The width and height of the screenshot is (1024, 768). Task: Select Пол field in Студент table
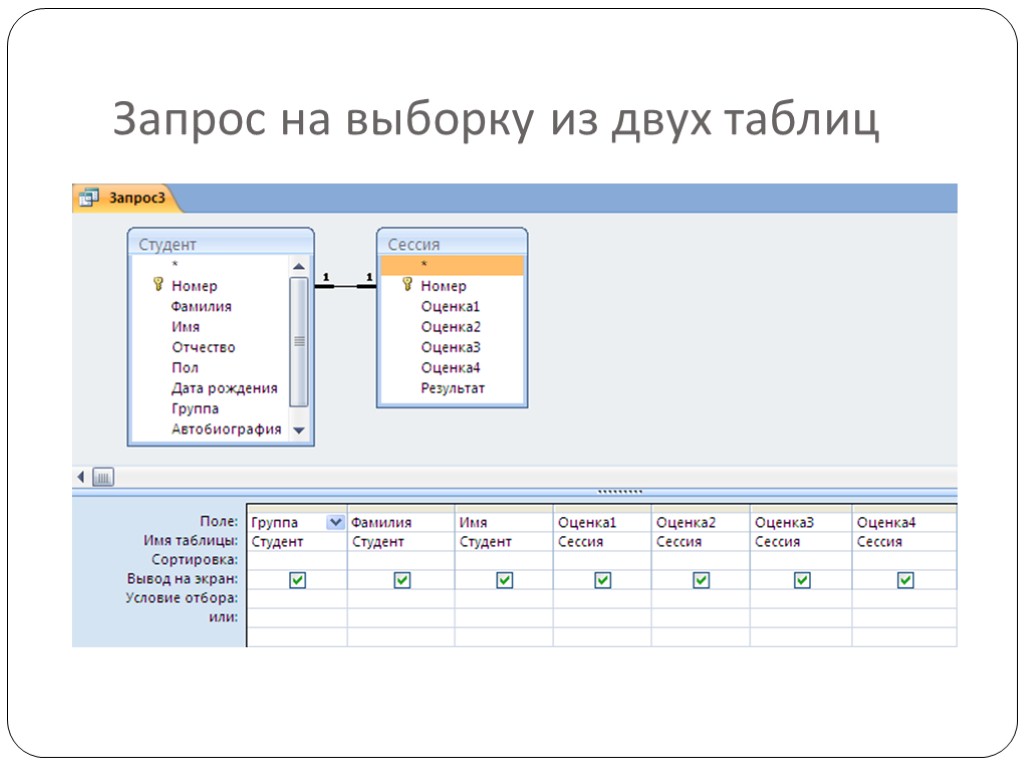point(184,368)
